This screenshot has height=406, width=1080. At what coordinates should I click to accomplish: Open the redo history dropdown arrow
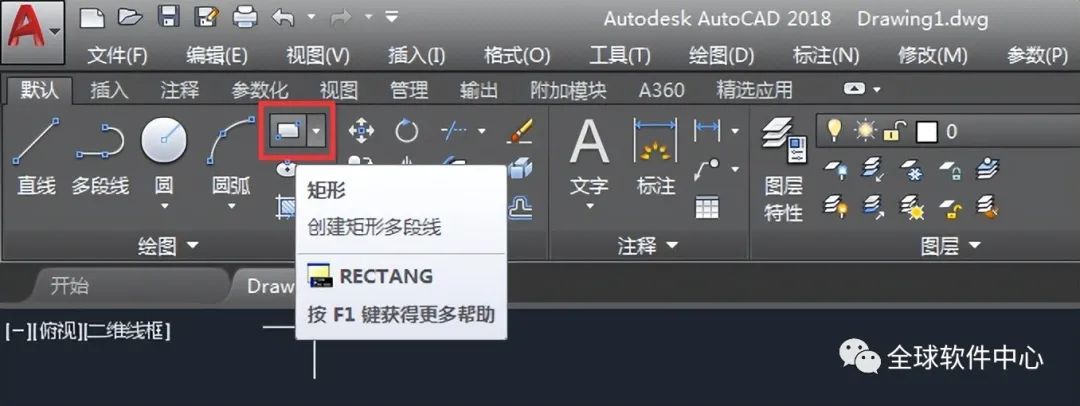tap(369, 17)
